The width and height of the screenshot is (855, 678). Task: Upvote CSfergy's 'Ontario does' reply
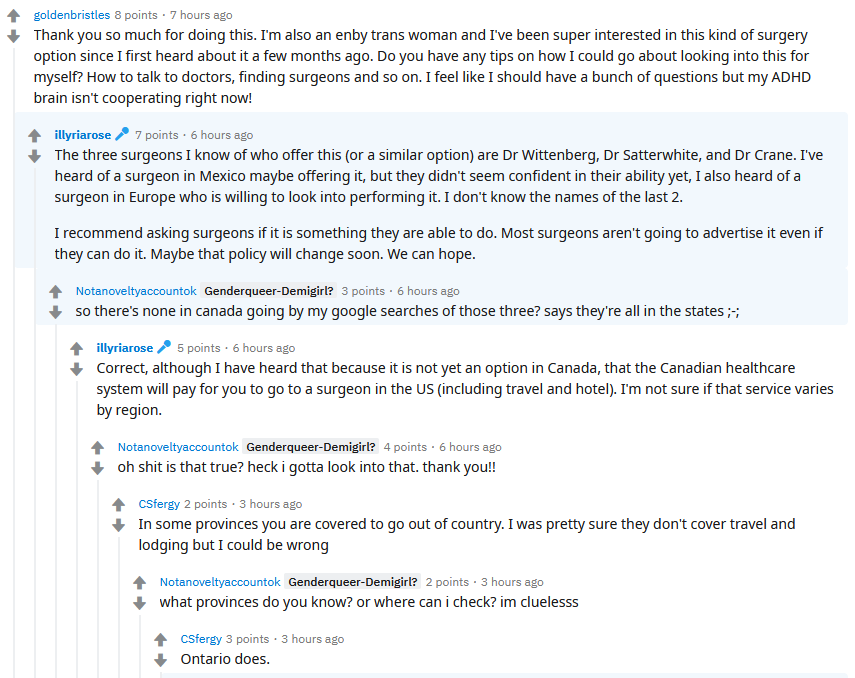161,640
